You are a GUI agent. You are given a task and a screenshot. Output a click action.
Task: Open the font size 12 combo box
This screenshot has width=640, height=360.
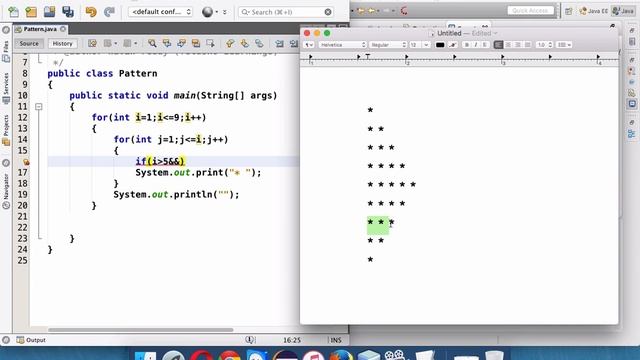coord(420,44)
